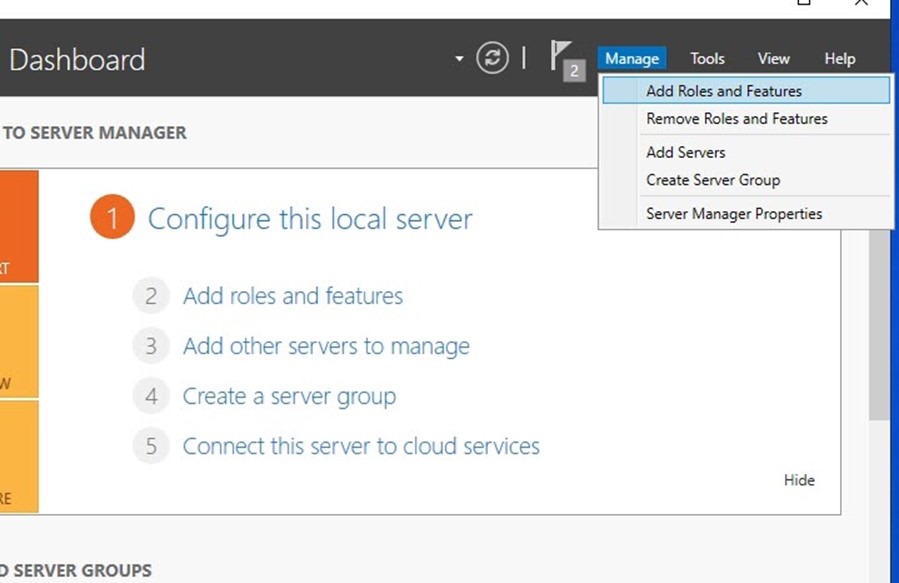Choose Add Roles and Features from menu
Viewport: 899px width, 583px height.
(x=746, y=91)
